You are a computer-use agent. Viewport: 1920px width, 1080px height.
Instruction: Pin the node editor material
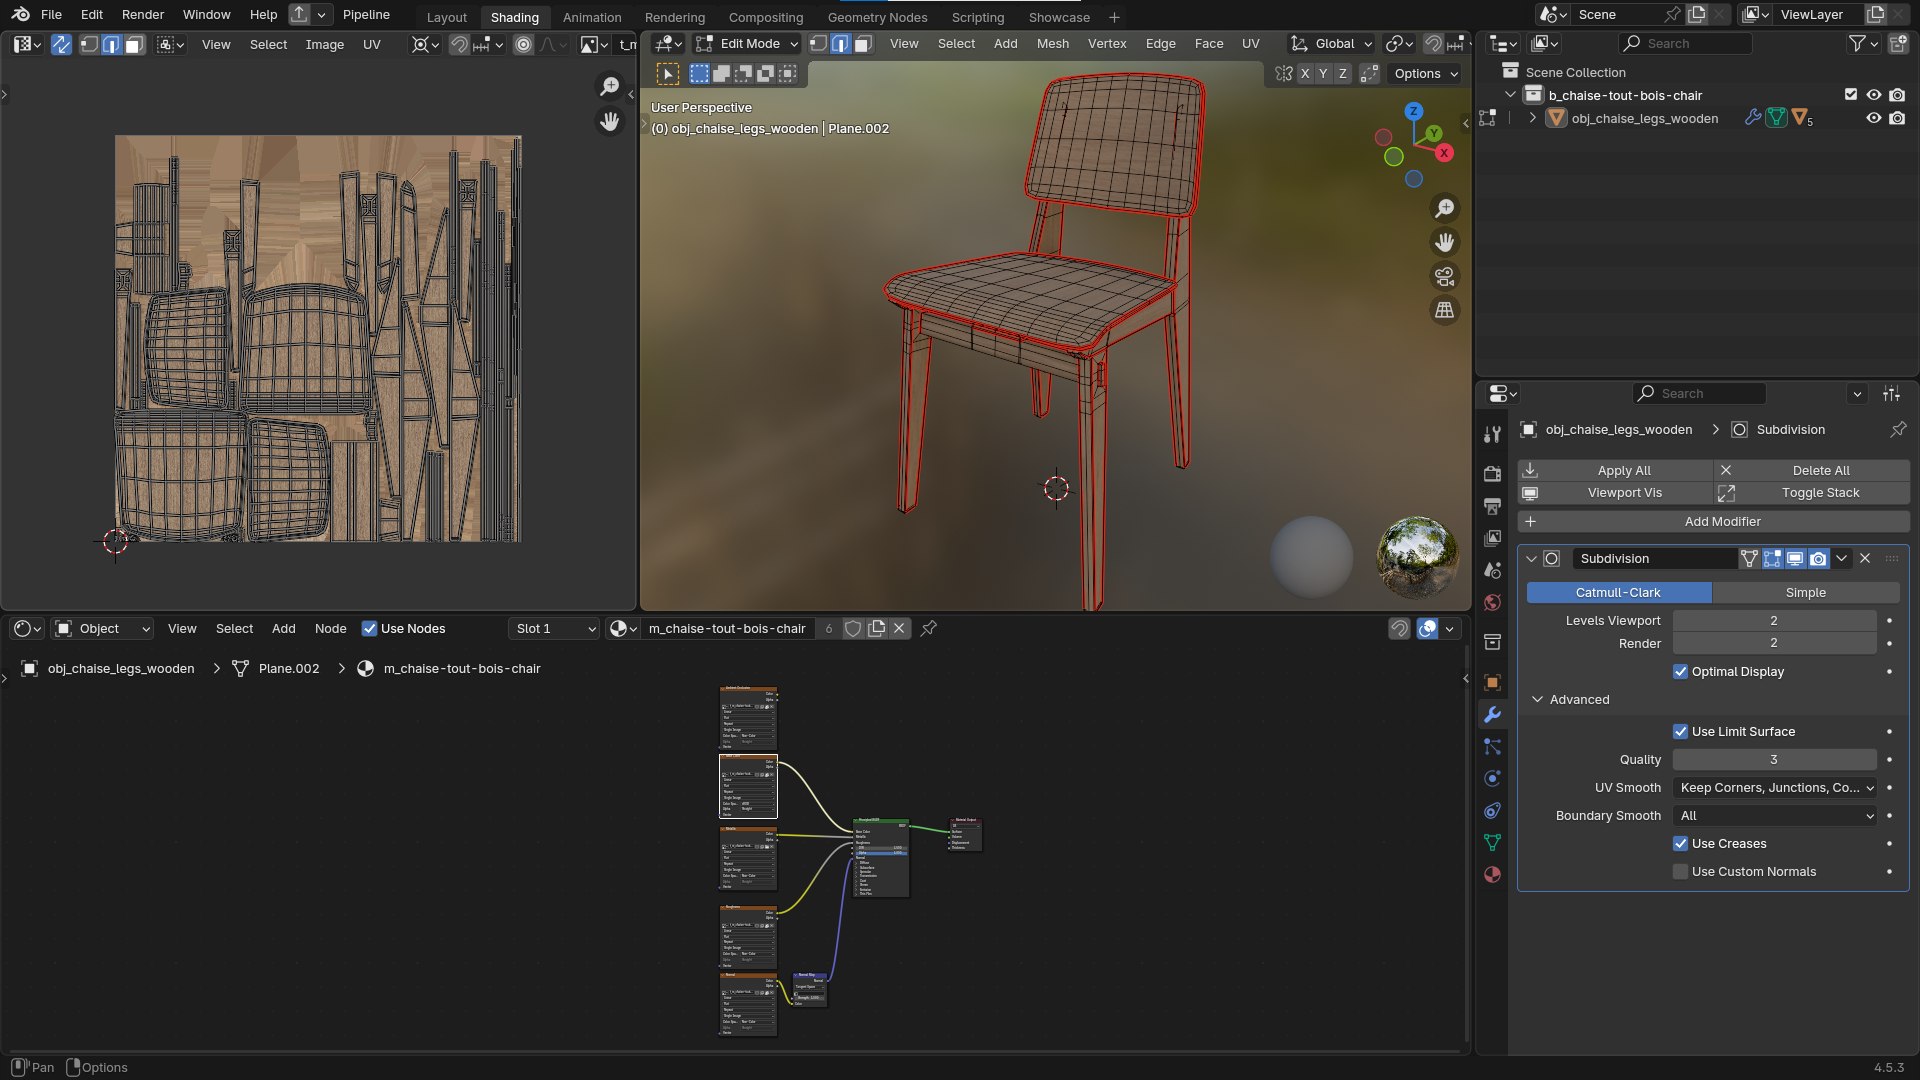tap(928, 628)
